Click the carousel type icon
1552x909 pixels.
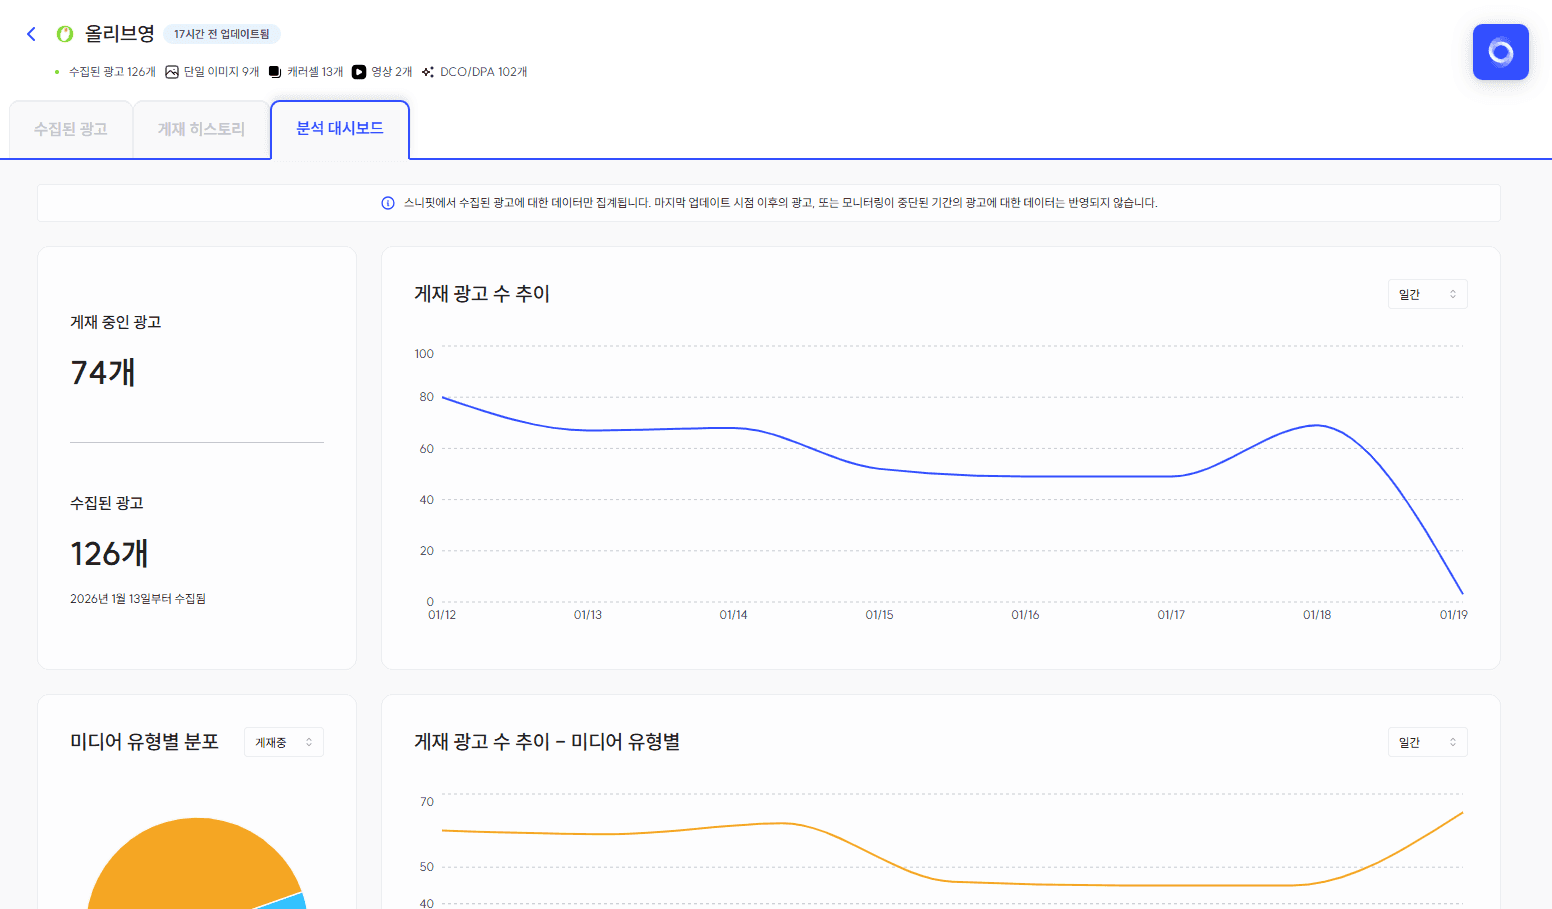click(275, 72)
